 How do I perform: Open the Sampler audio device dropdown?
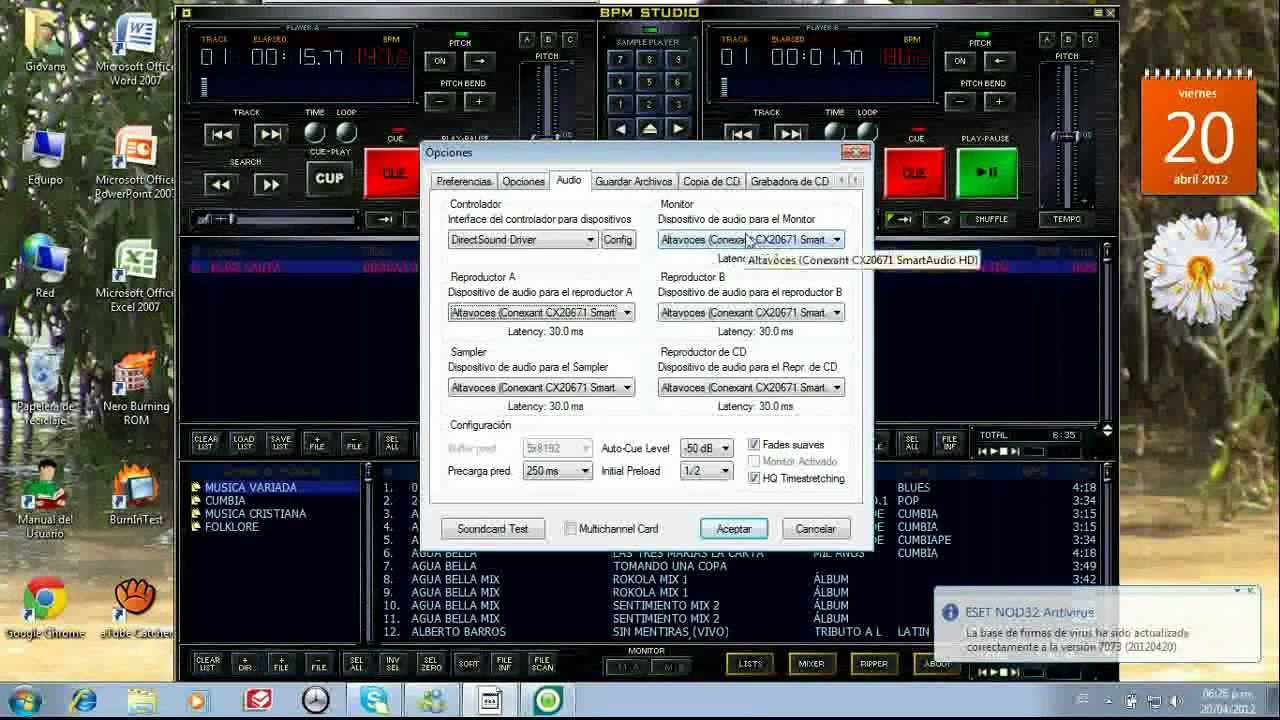point(541,388)
